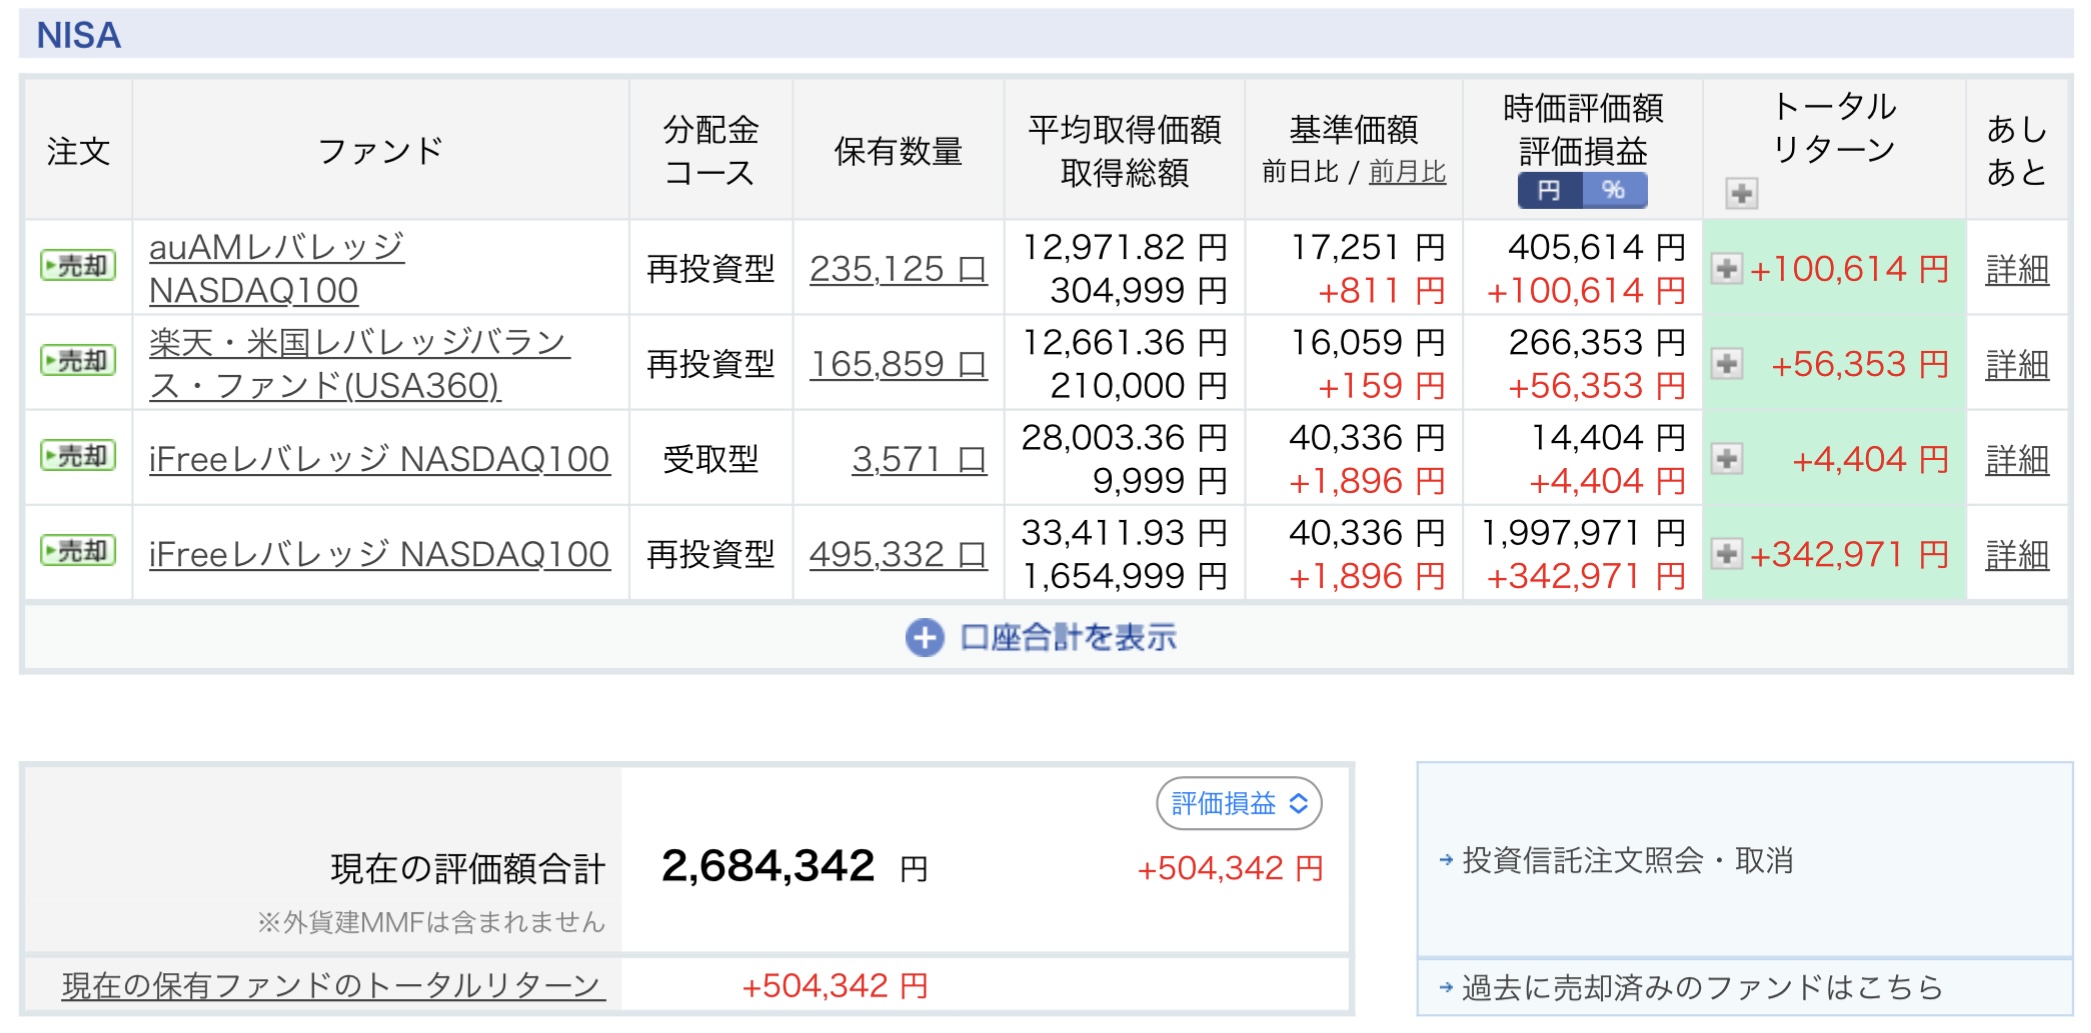The image size is (2091, 1033).
Task: Click the plus icon next to +342,971 円
Action: tap(1727, 553)
